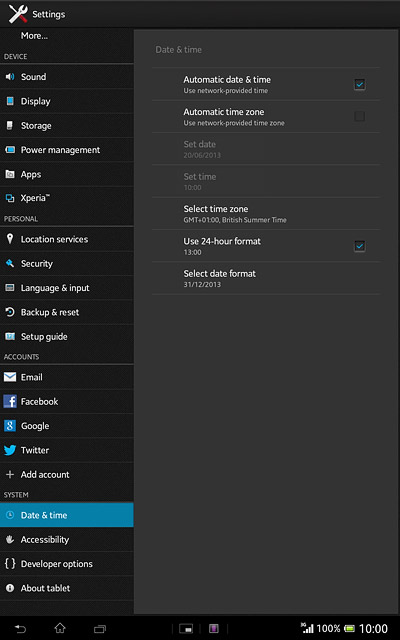Screen dimensions: 400x640
Task: Tap the Twitter bird icon
Action: [10, 450]
